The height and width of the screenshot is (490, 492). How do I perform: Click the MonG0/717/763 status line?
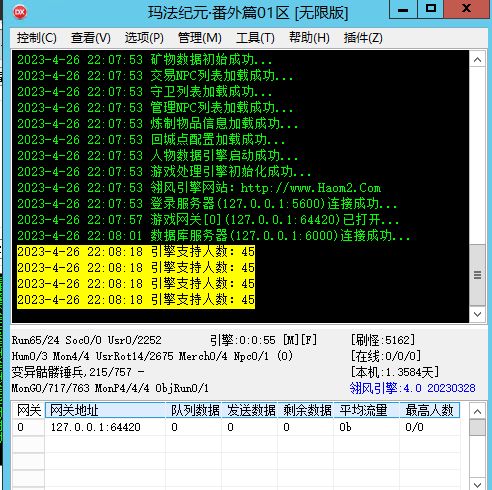point(110,388)
